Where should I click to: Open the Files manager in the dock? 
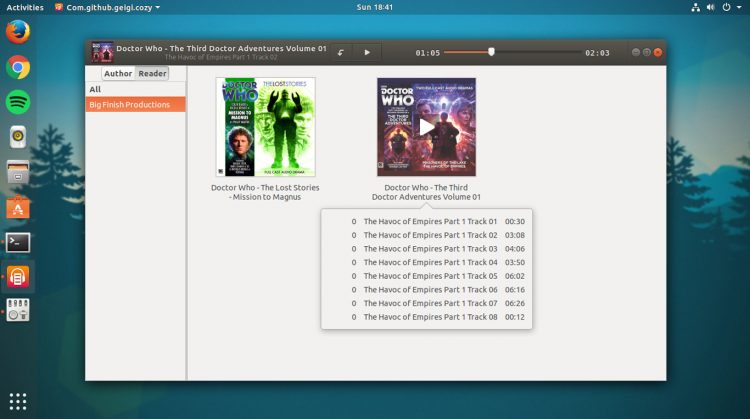point(18,172)
